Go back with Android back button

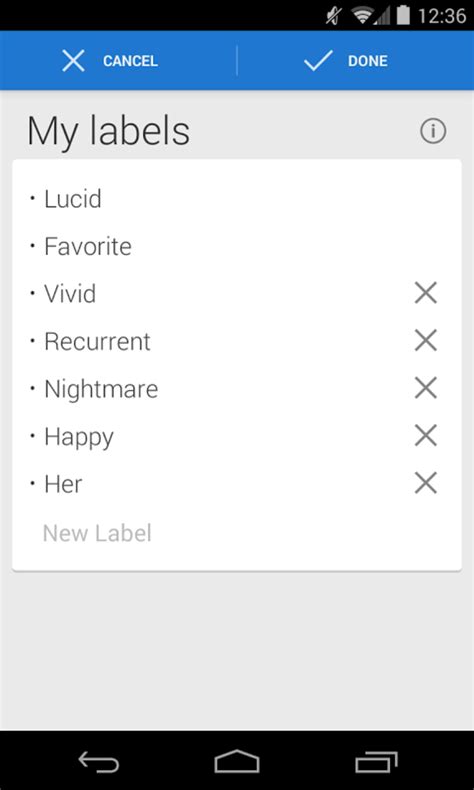click(99, 761)
